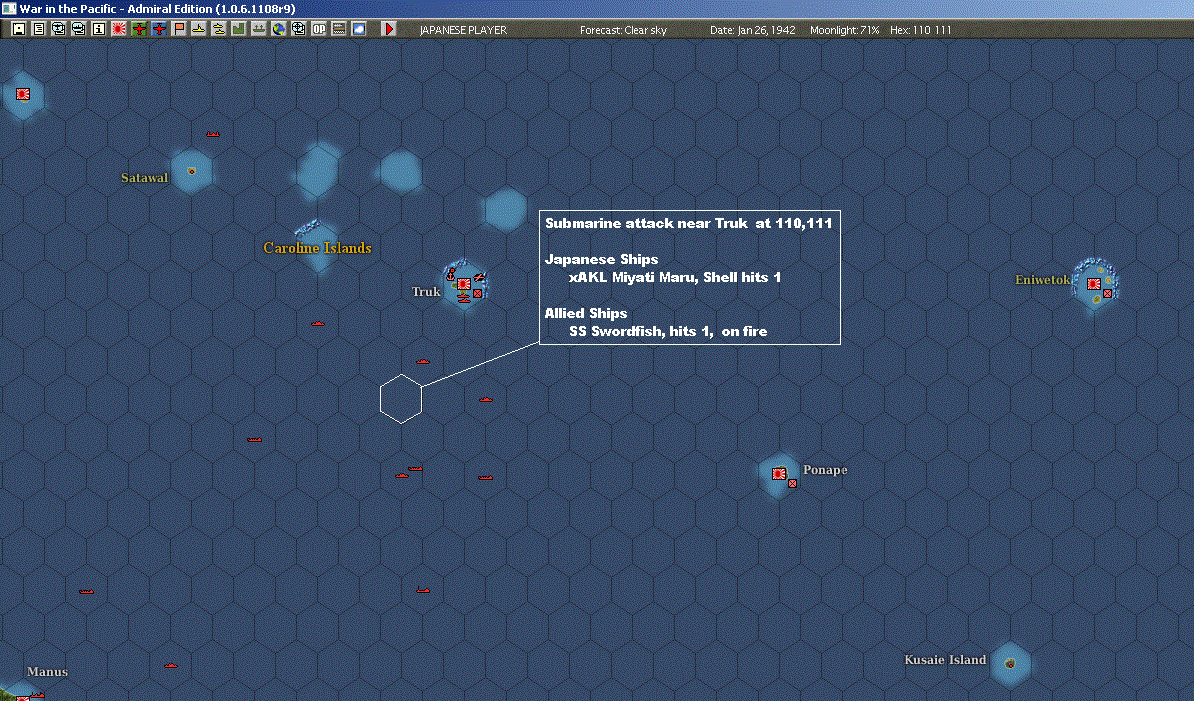Click the orange flag toolbar icon
Image resolution: width=1194 pixels, height=701 pixels.
click(x=179, y=29)
